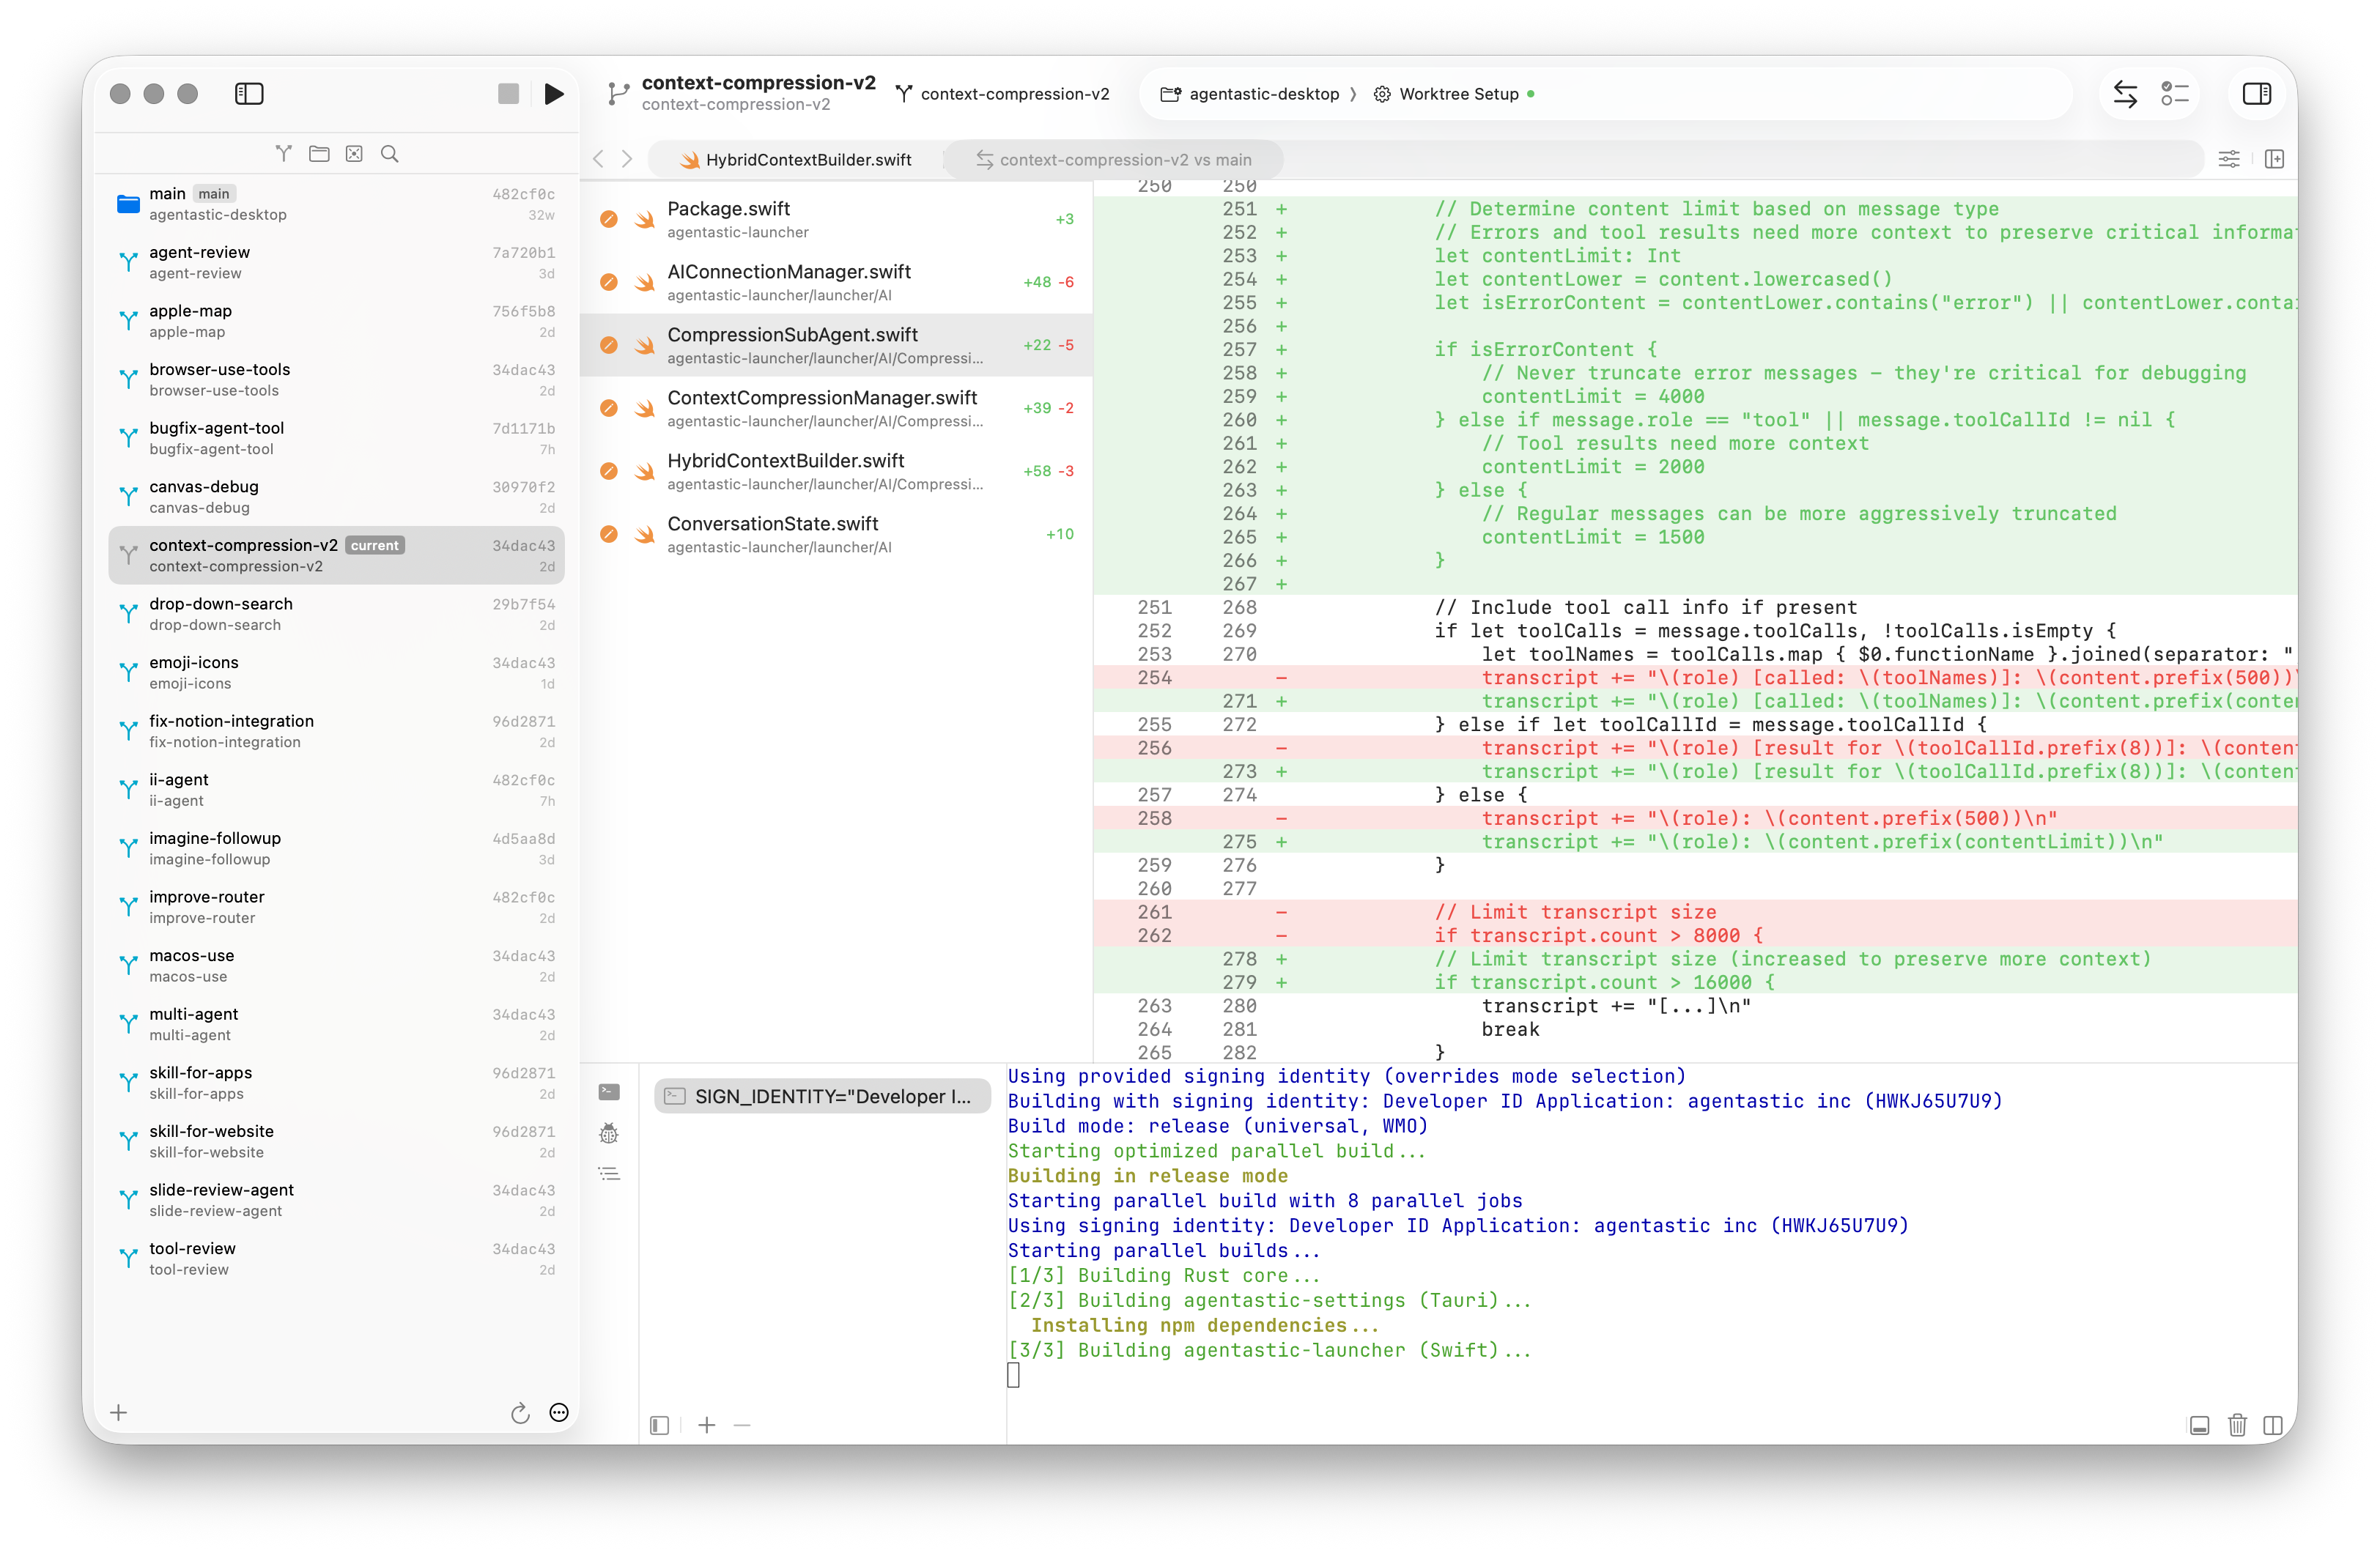Toggle the right panel icon in top-right corner
The image size is (2380, 1553).
pos(2257,94)
